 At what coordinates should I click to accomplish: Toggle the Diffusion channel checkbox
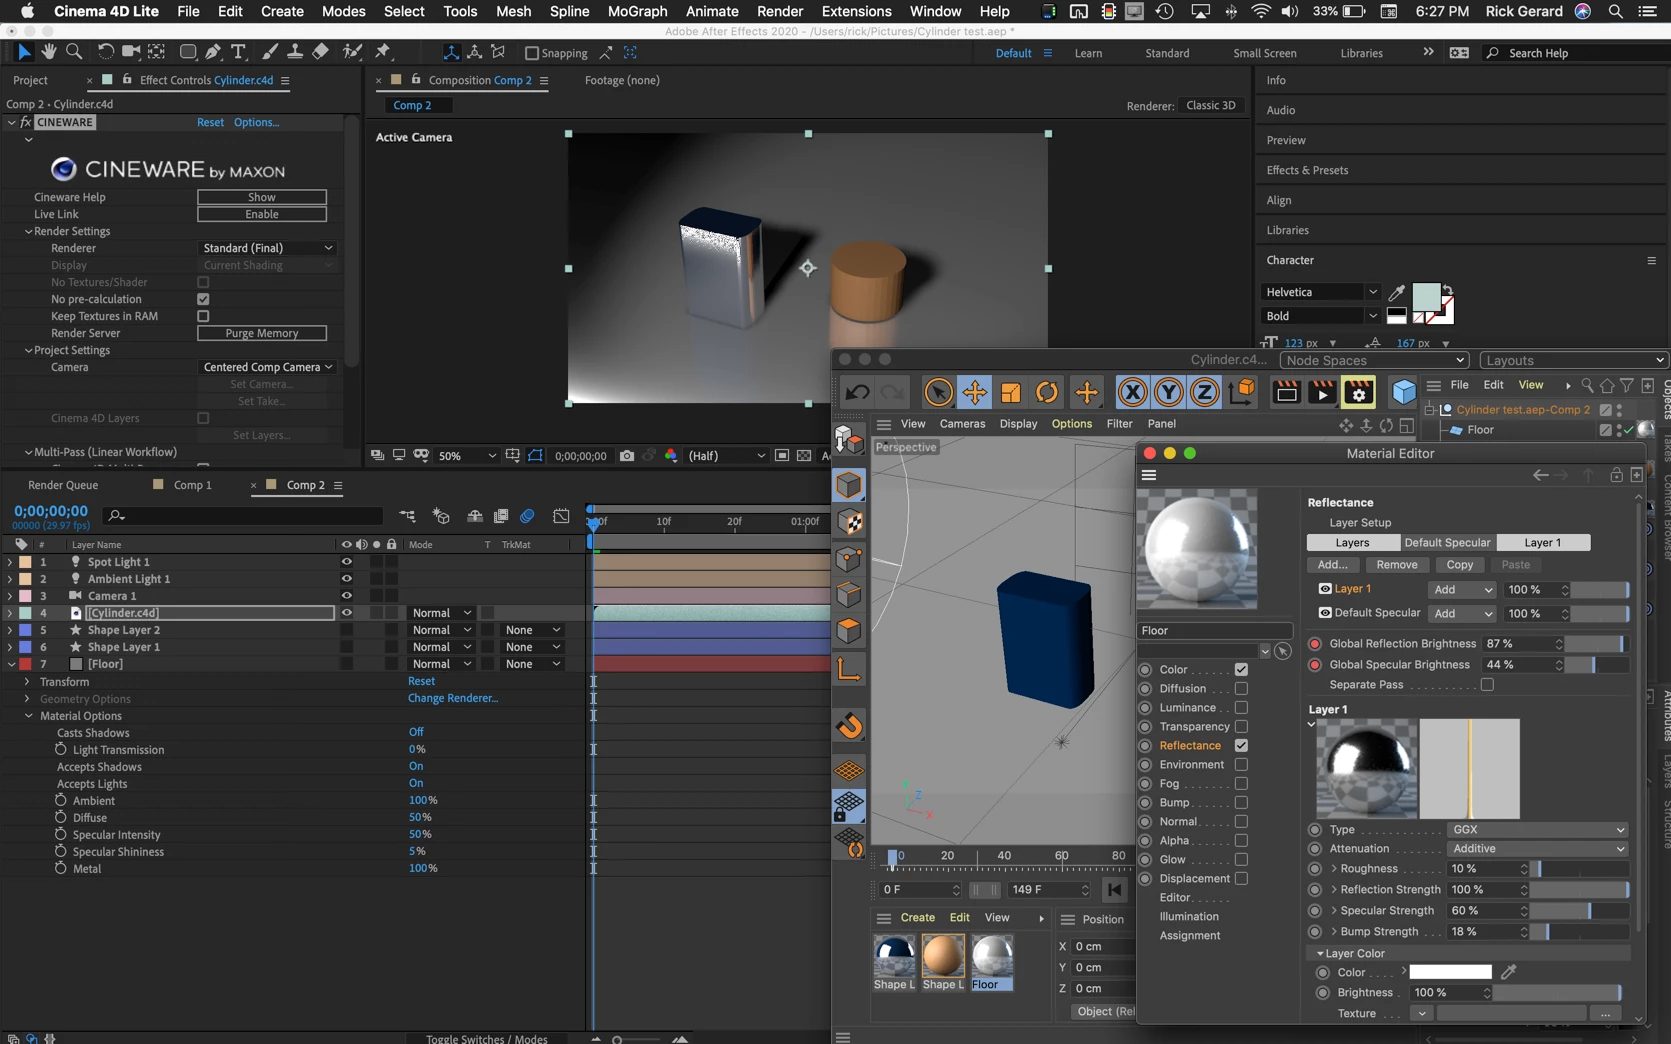coord(1241,688)
